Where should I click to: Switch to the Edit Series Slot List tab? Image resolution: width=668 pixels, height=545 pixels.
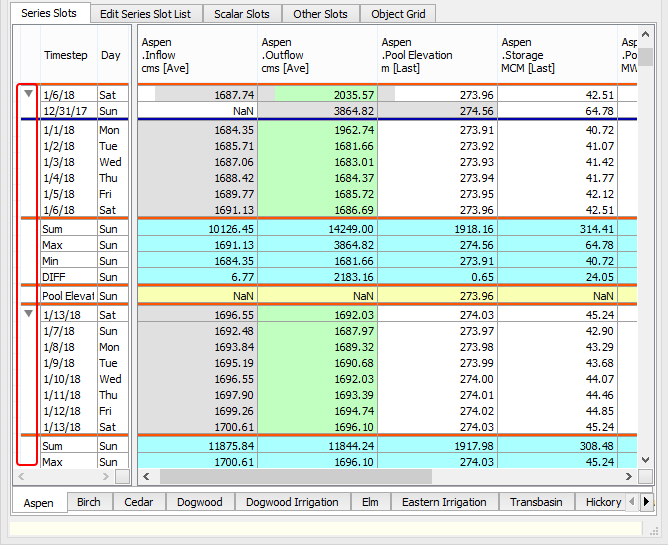[x=145, y=14]
